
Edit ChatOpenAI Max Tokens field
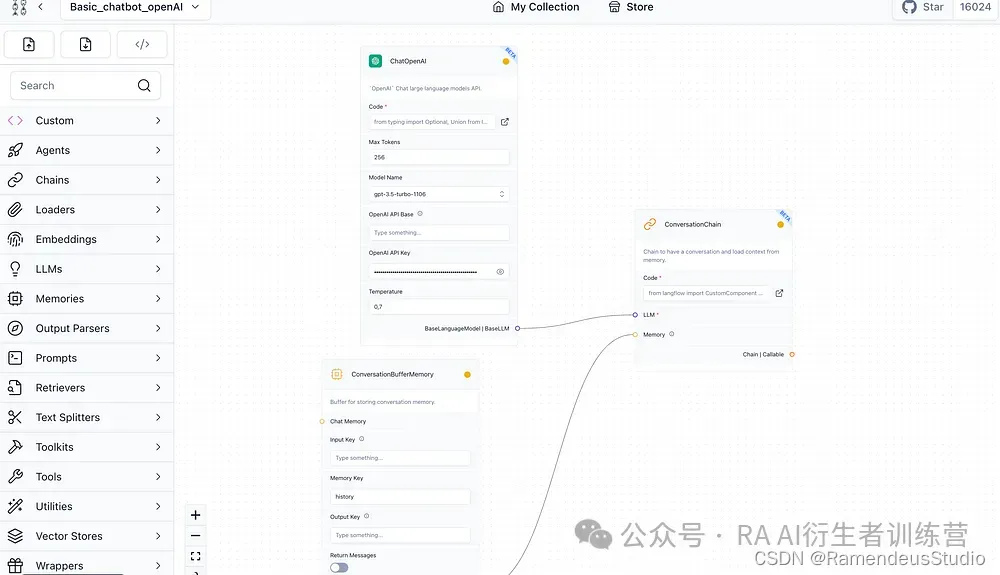[x=439, y=157]
